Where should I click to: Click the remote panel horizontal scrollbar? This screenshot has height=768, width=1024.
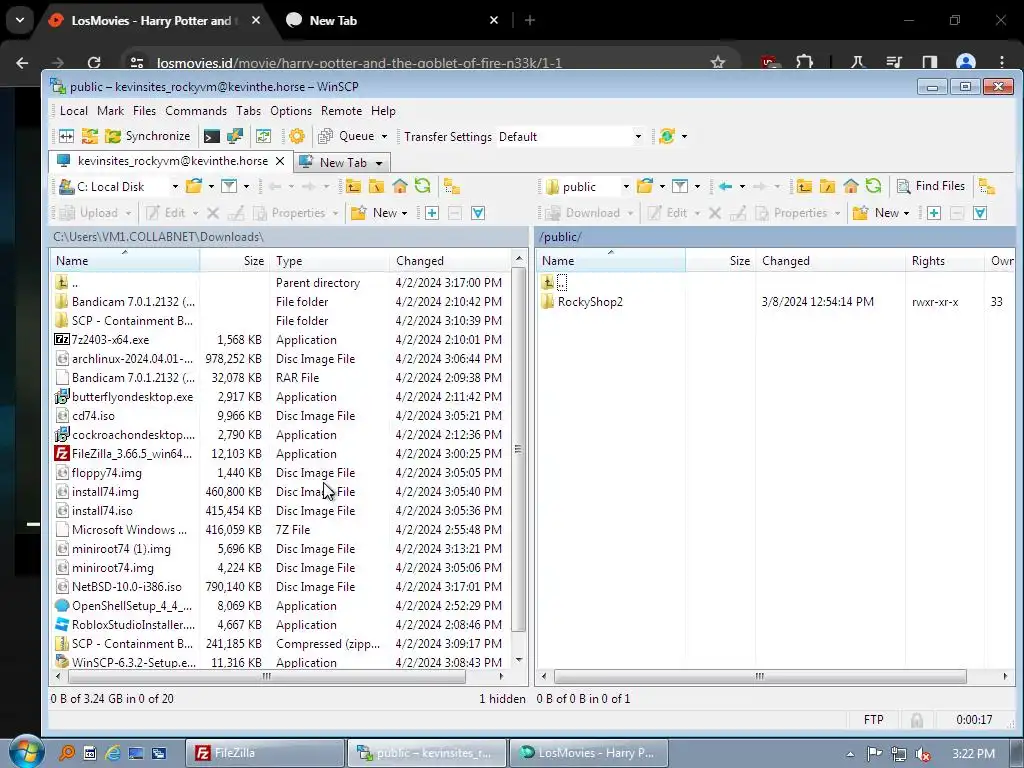(760, 676)
